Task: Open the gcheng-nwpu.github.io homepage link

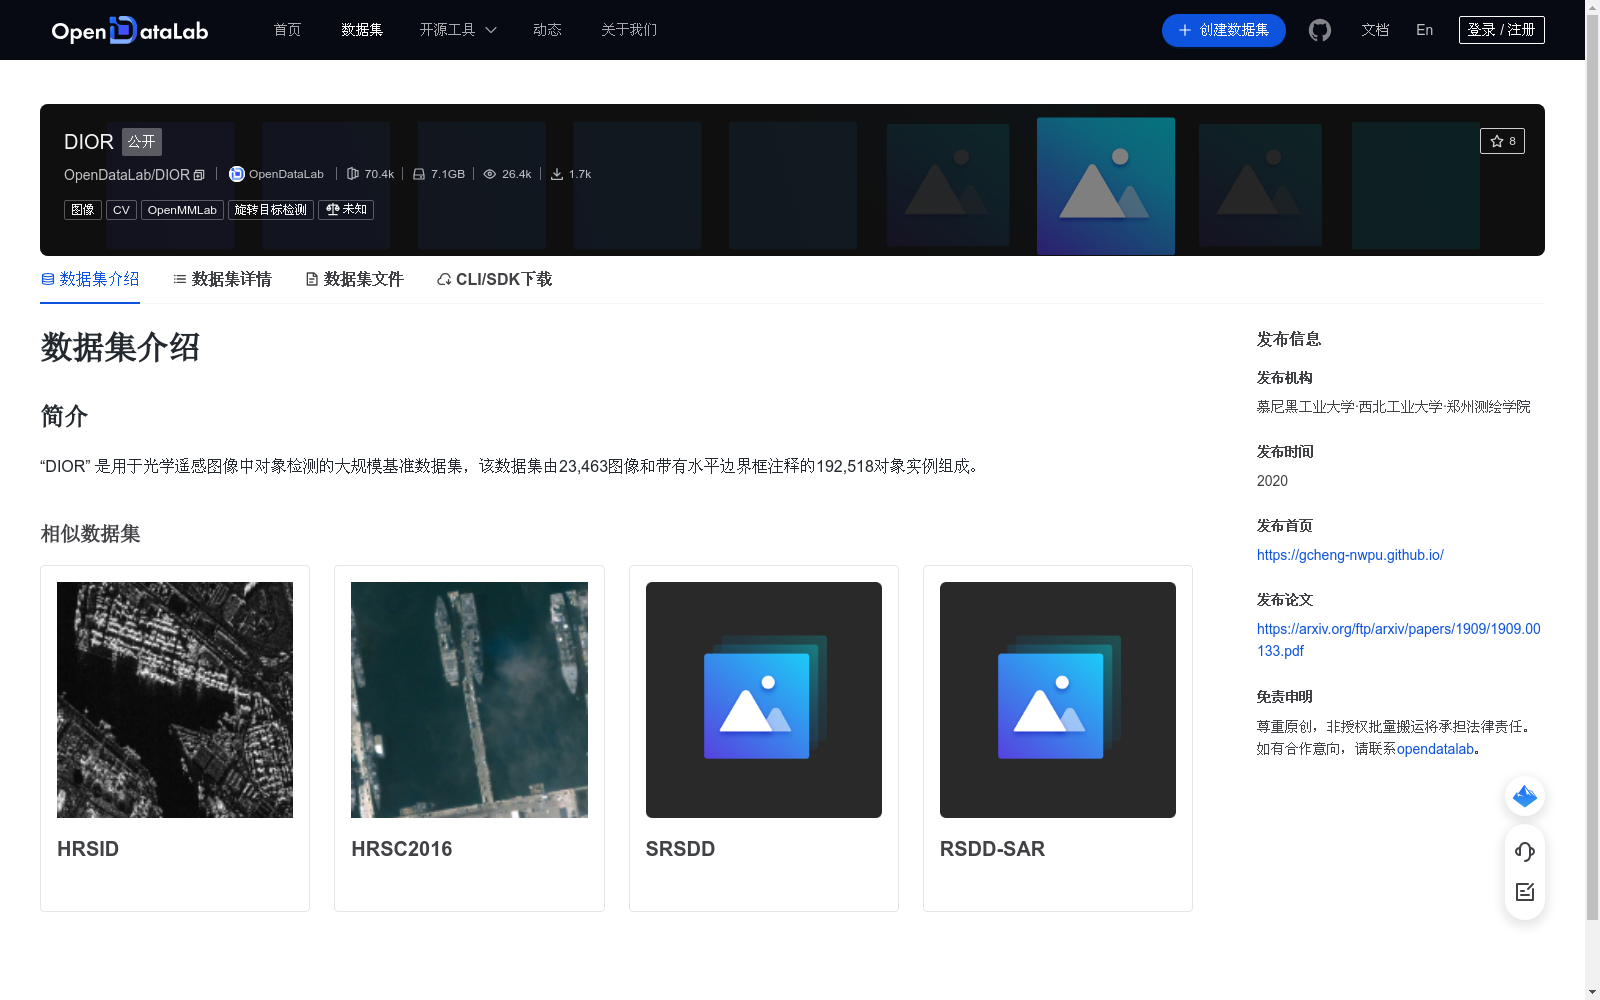Action: point(1350,555)
